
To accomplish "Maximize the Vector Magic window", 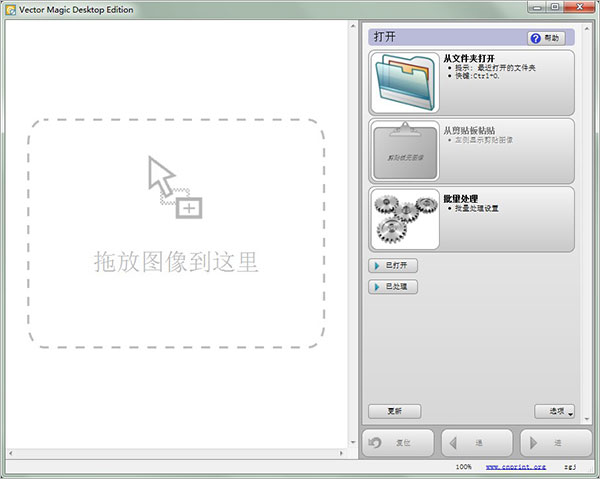I will click(x=556, y=9).
